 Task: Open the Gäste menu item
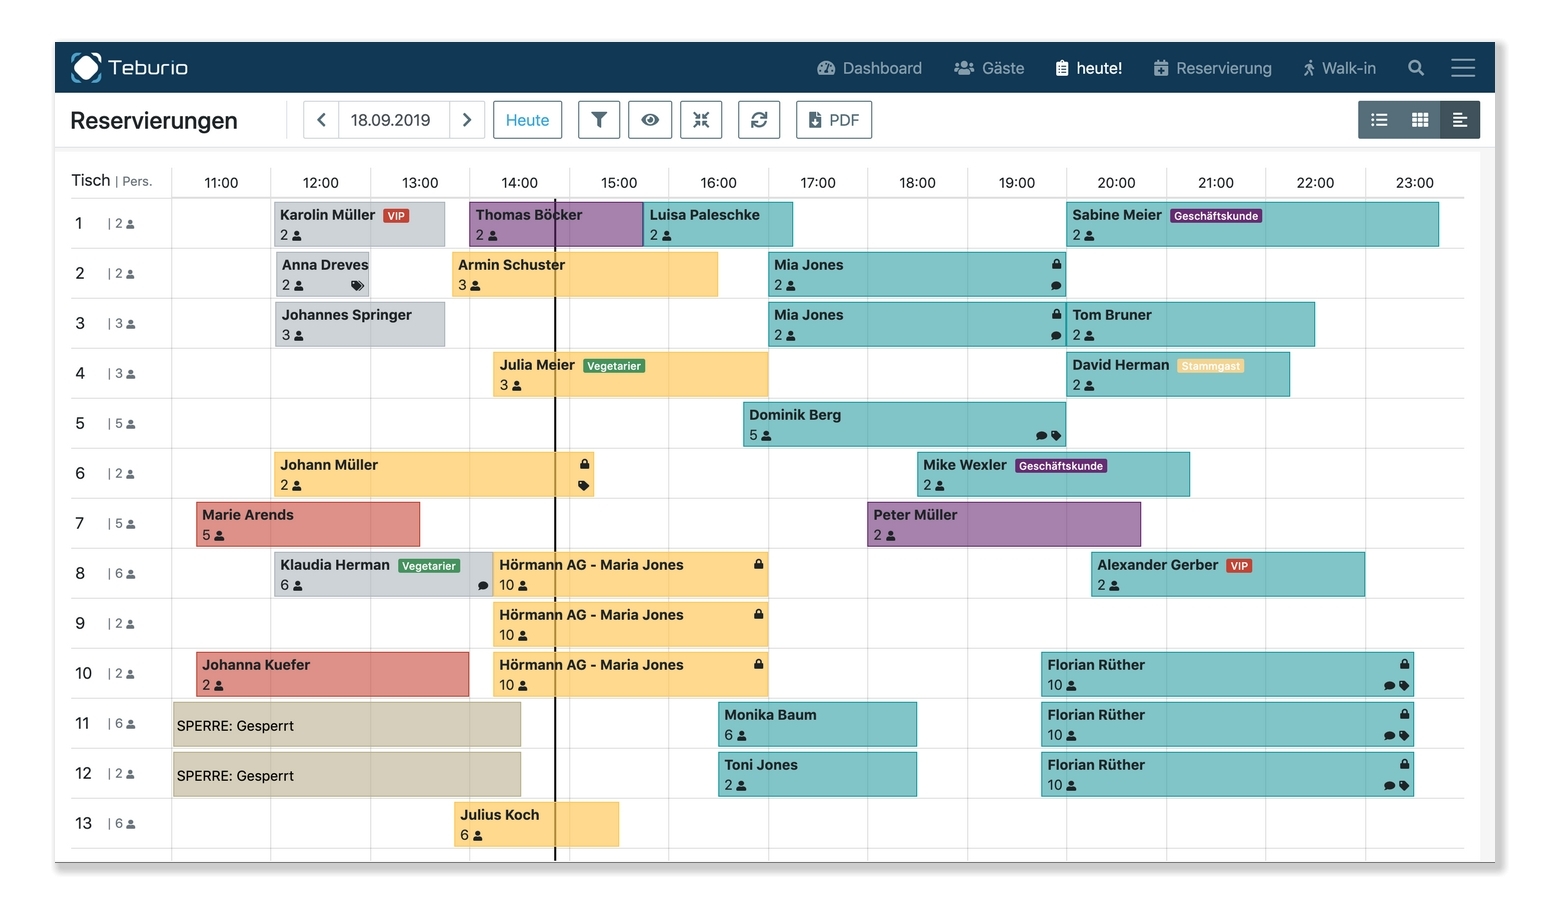(989, 68)
